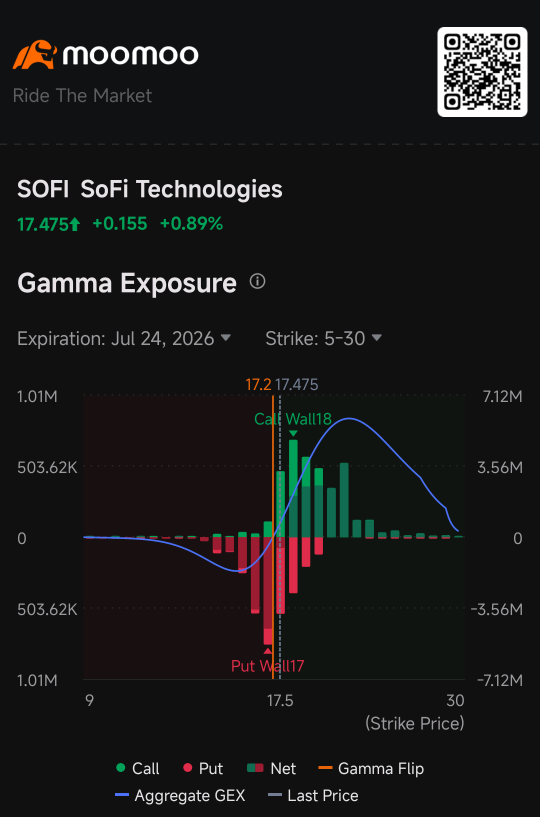Click the Put Wall17 marker label

coord(267,665)
